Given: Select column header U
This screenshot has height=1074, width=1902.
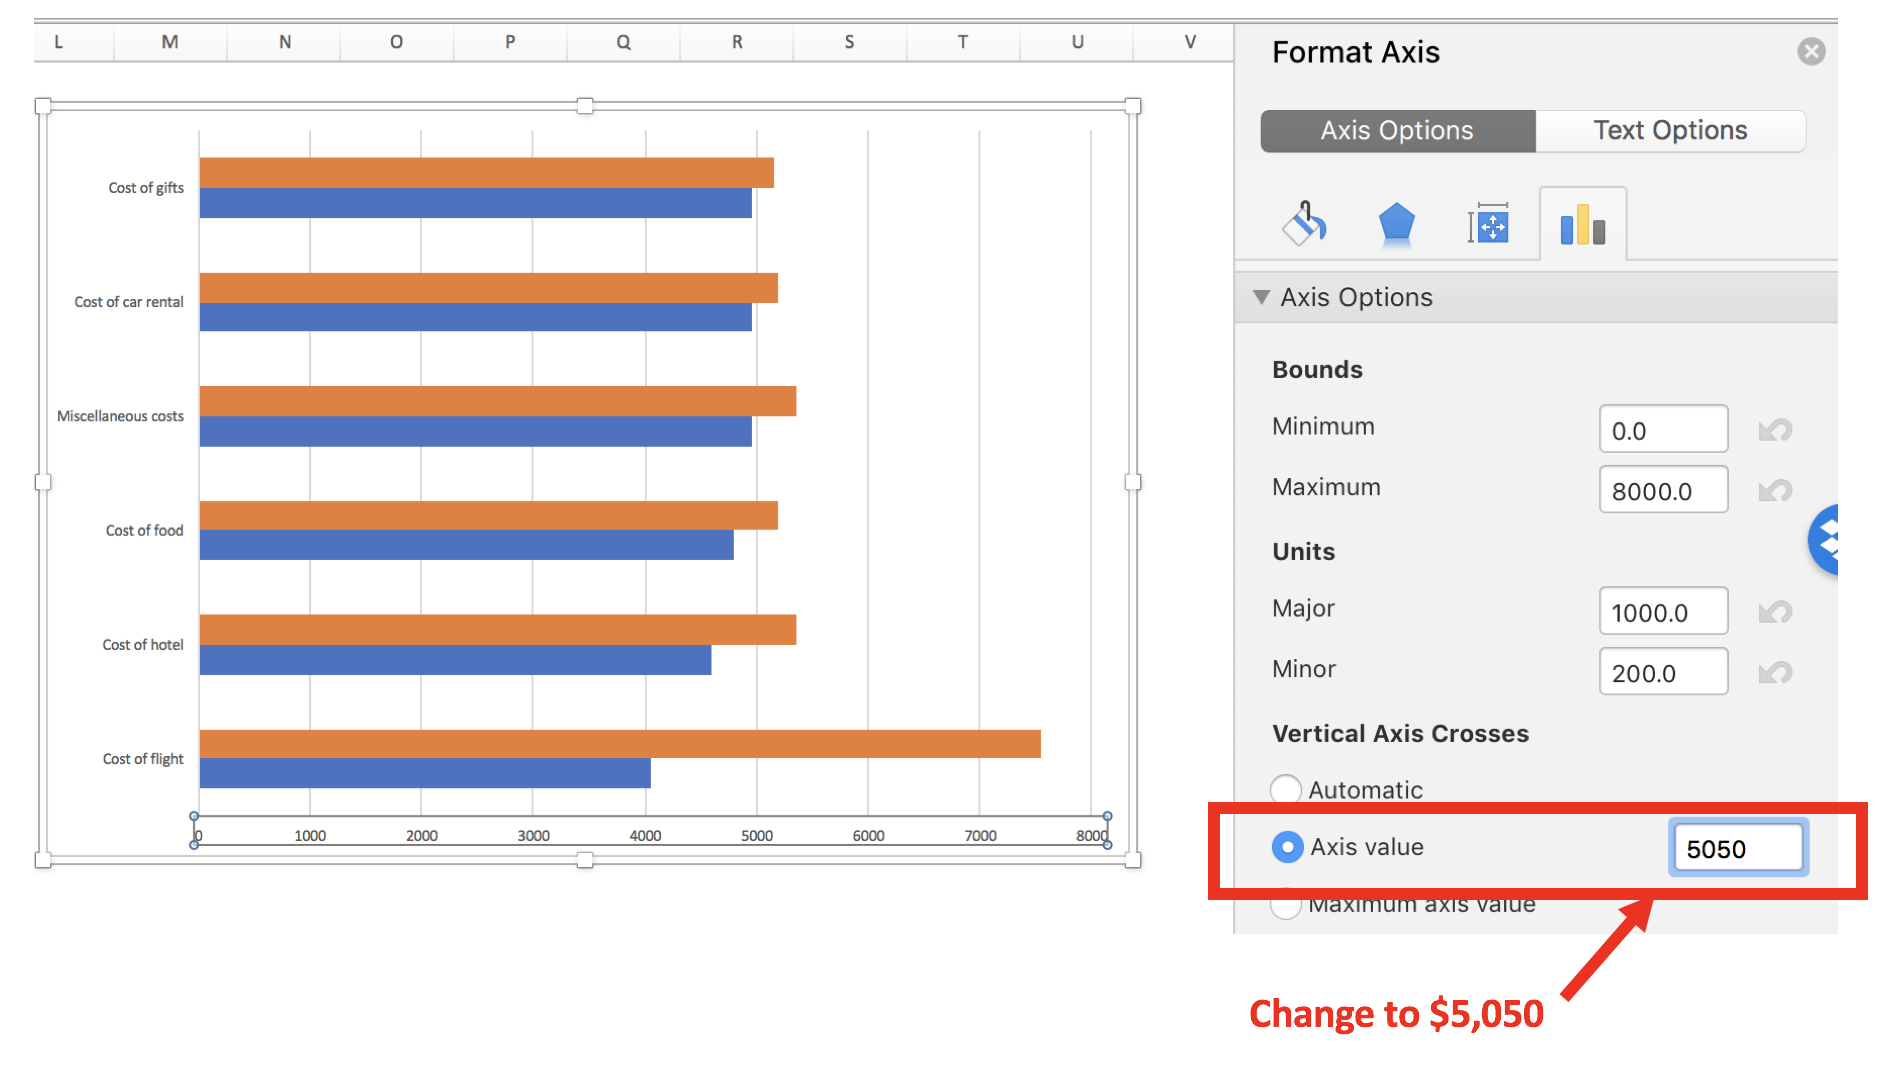Looking at the screenshot, I should tap(1077, 42).
